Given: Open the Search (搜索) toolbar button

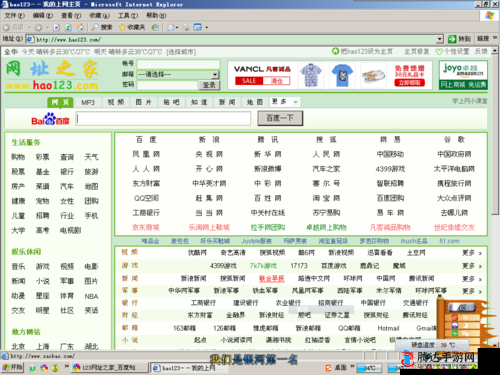Looking at the screenshot, I should click(102, 27).
